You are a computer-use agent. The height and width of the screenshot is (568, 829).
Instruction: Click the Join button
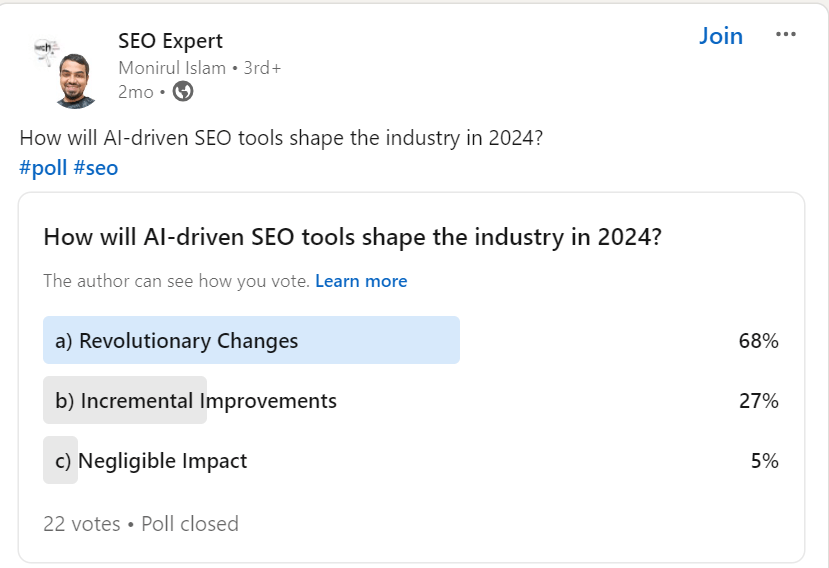[x=720, y=36]
